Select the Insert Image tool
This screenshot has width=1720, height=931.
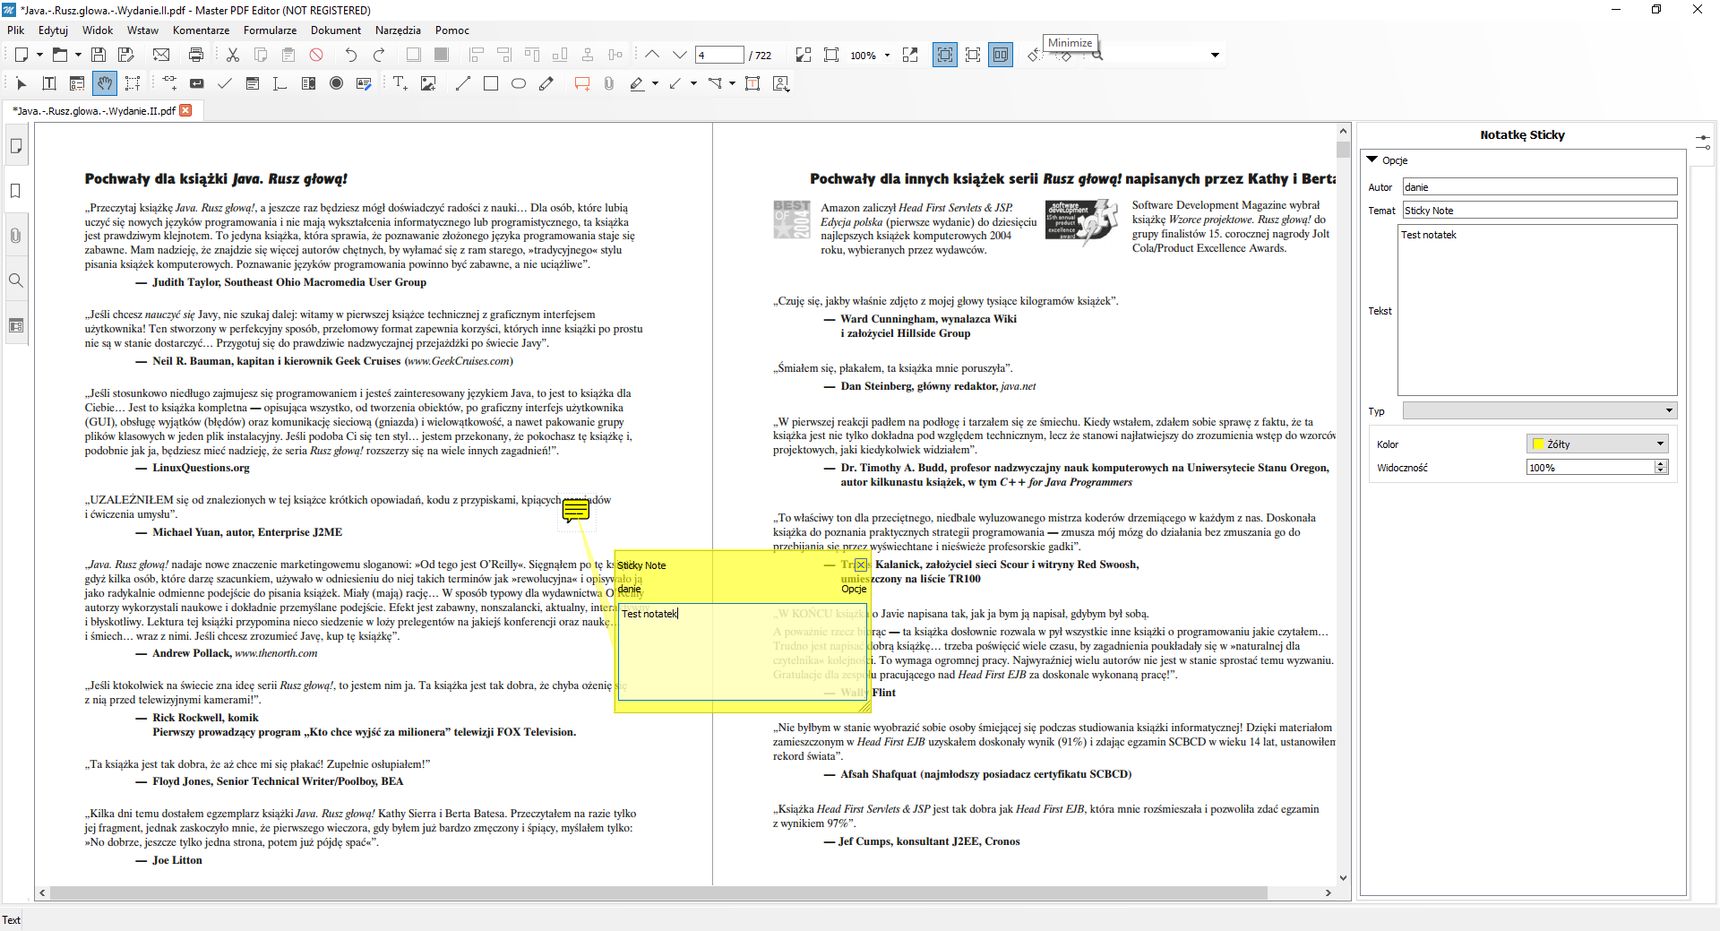(428, 84)
